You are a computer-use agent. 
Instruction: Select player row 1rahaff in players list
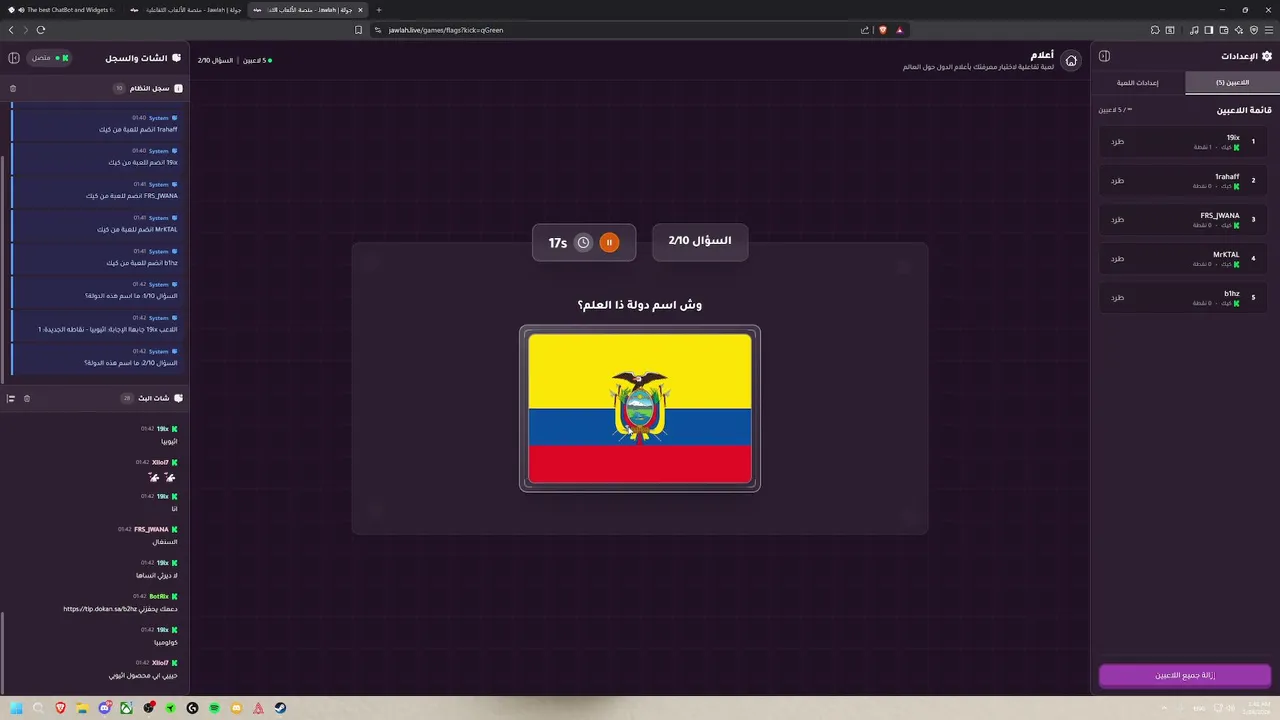[x=1183, y=180]
